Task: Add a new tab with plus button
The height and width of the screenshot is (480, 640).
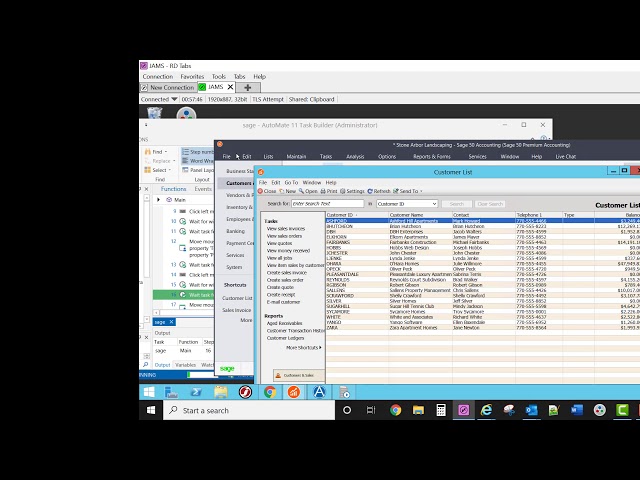Action: coord(248,87)
